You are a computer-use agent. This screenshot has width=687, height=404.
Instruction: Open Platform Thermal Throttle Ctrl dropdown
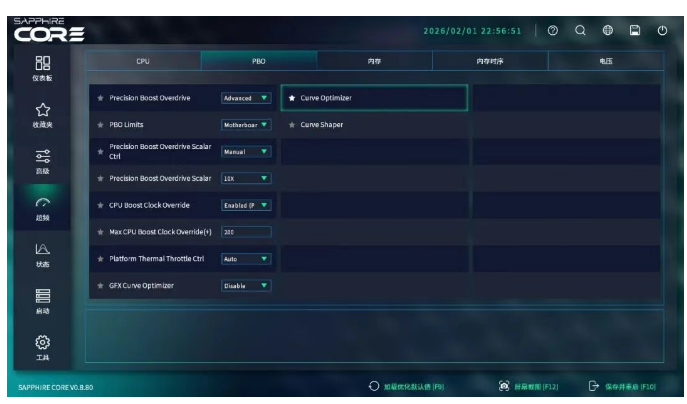246,258
